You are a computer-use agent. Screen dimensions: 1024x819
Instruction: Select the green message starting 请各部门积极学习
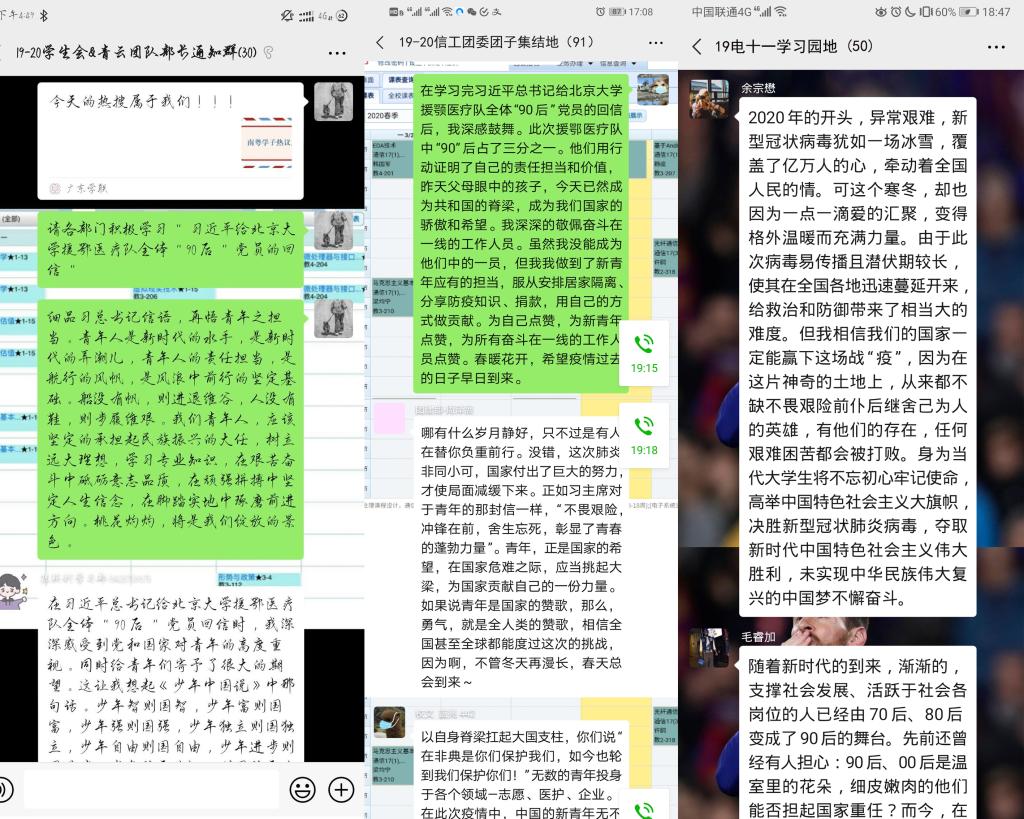[170, 248]
